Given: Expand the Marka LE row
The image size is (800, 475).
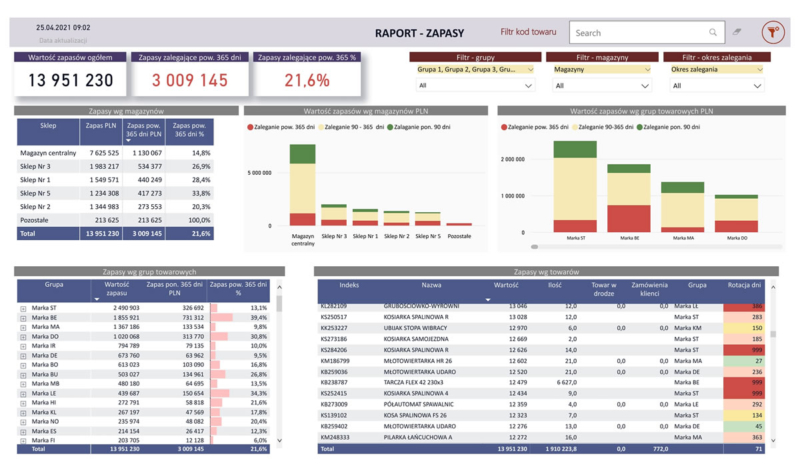Looking at the screenshot, I should (x=23, y=394).
